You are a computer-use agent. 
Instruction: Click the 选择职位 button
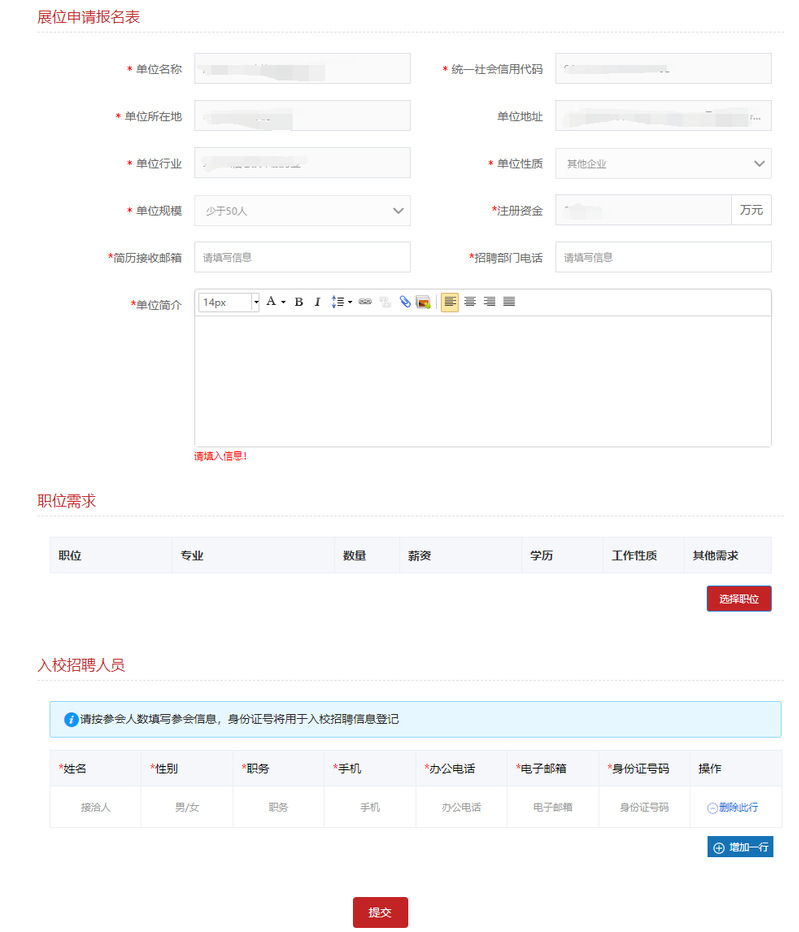739,599
